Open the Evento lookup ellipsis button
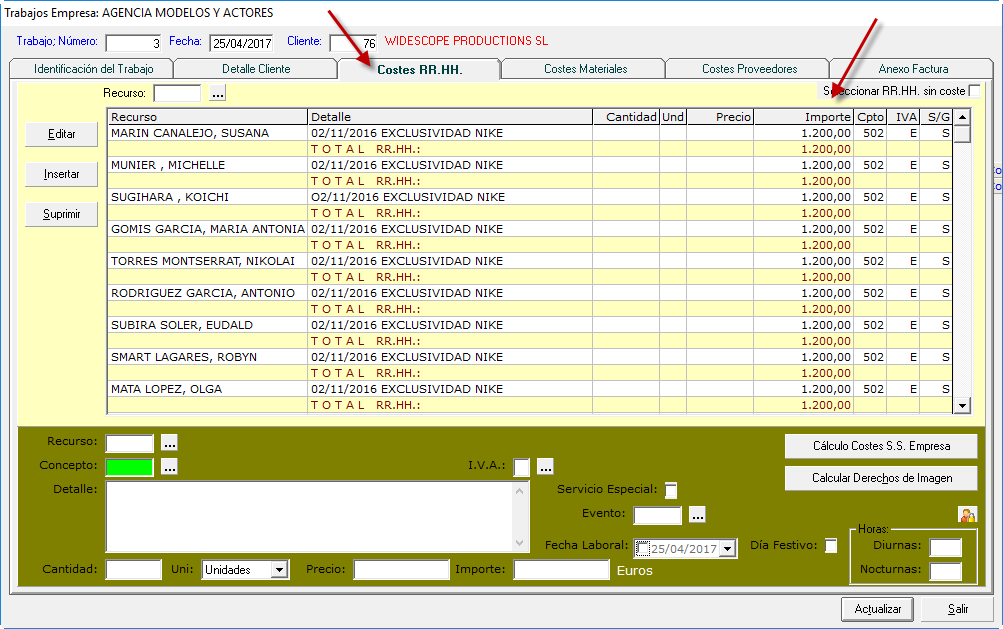 697,514
